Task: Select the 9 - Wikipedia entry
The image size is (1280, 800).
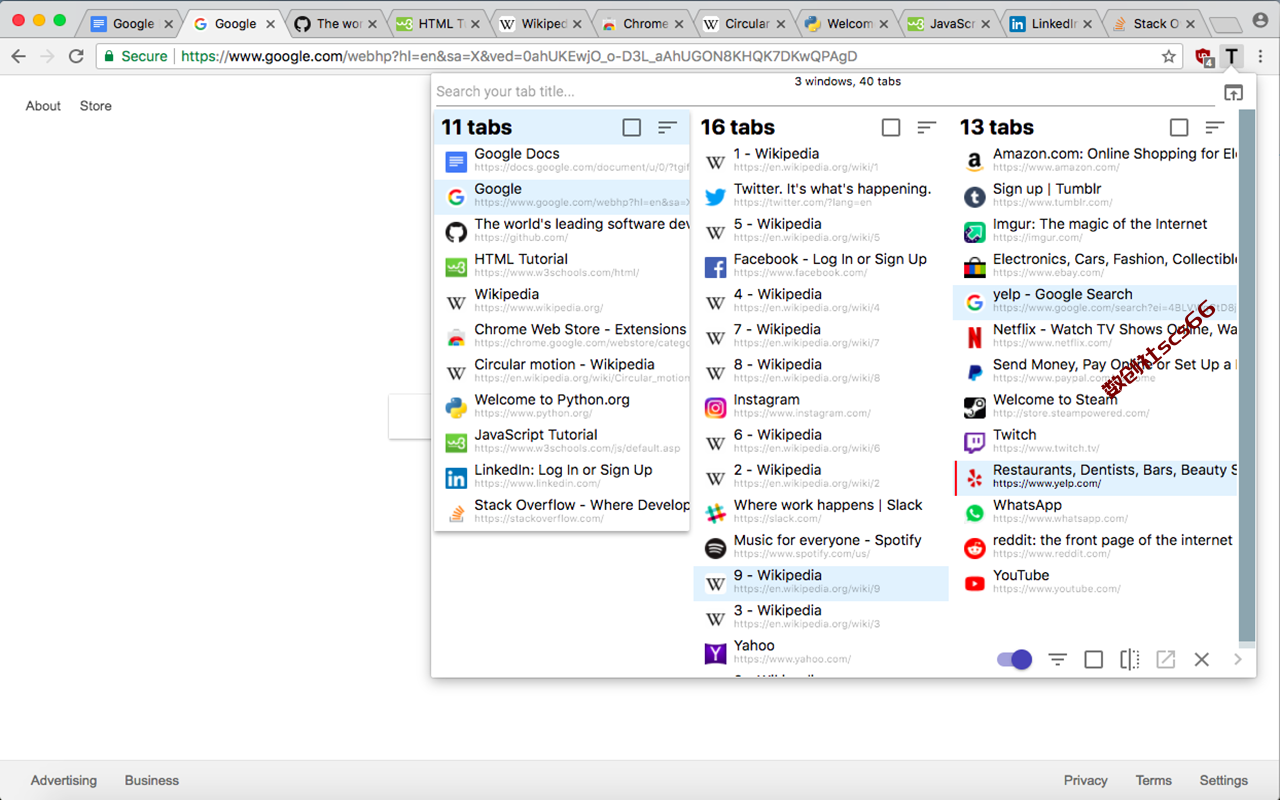Action: [821, 583]
